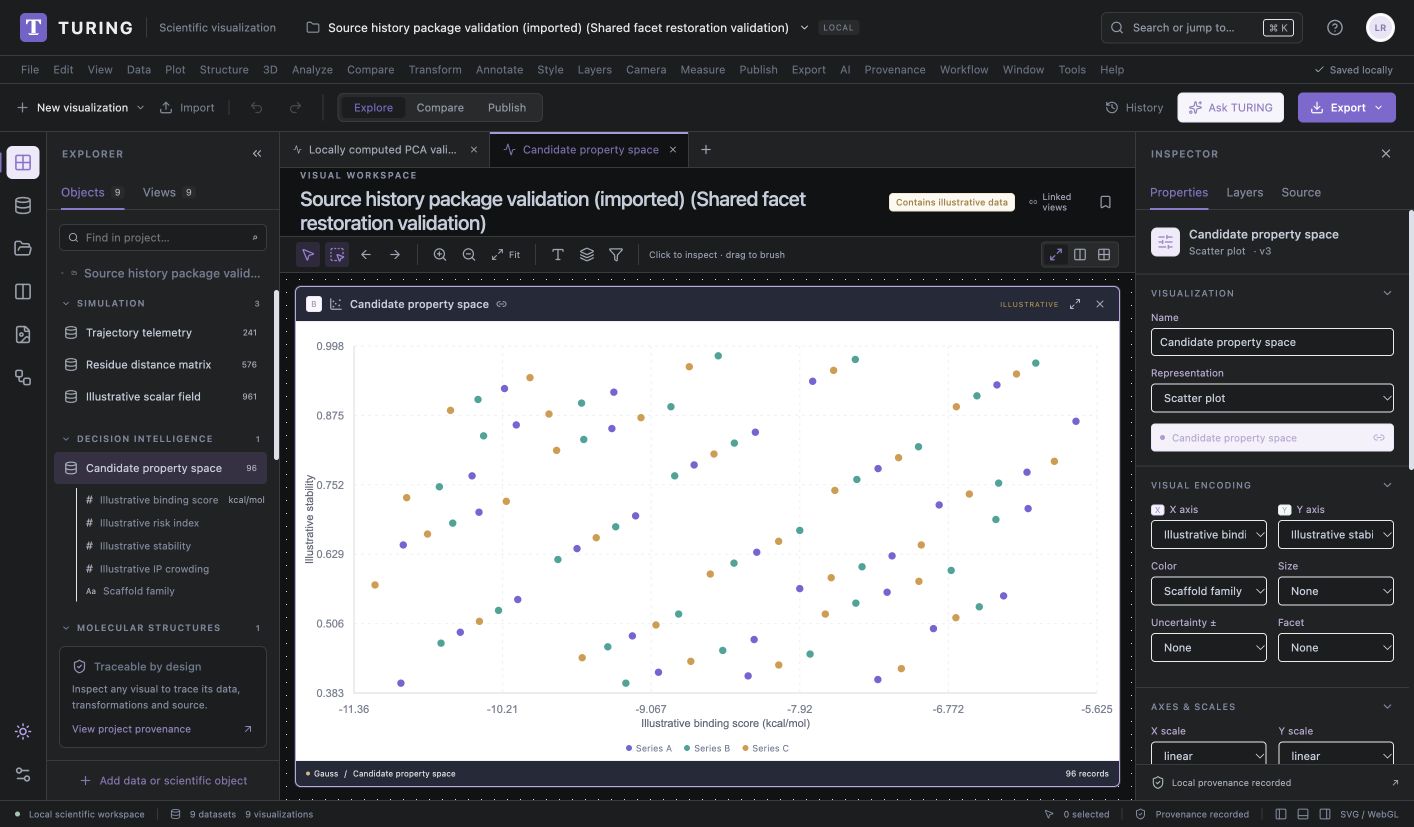
Task: Expand the Candidate property space card
Action: [1075, 304]
